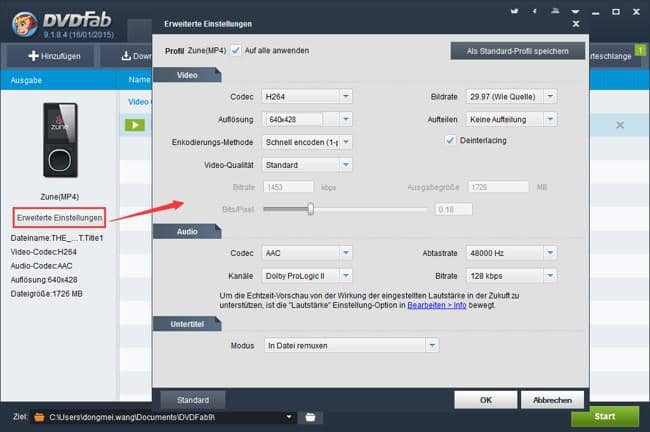
Task: Browse output folder with folder icon
Action: (x=310, y=417)
